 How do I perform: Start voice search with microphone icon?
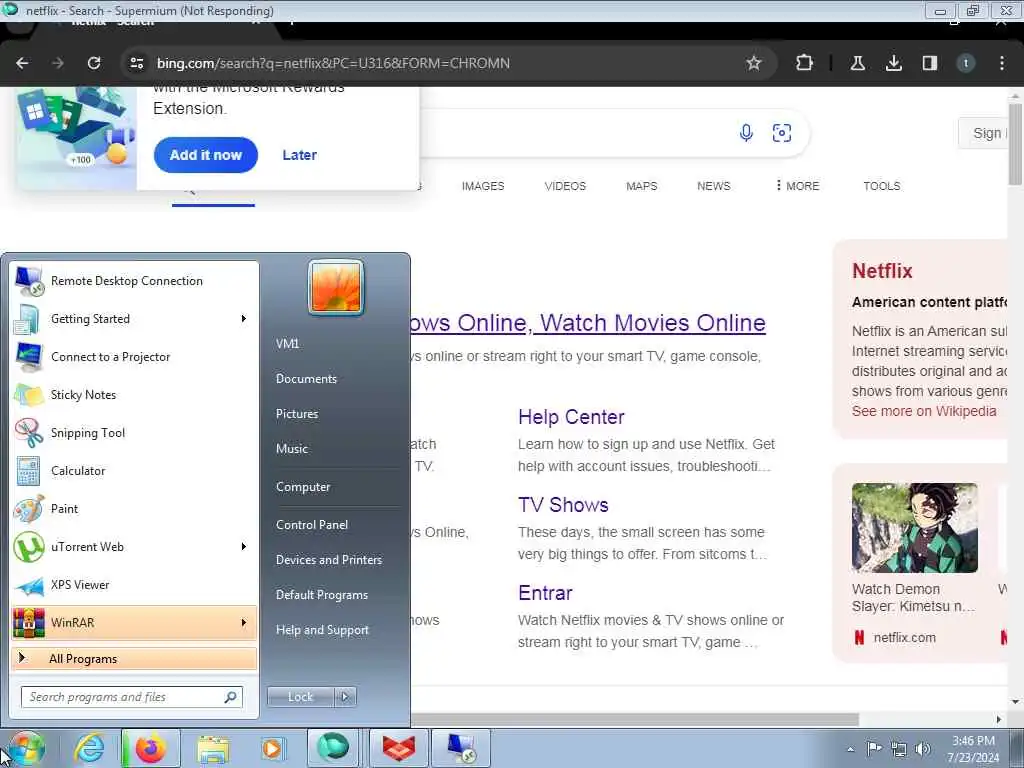point(746,133)
